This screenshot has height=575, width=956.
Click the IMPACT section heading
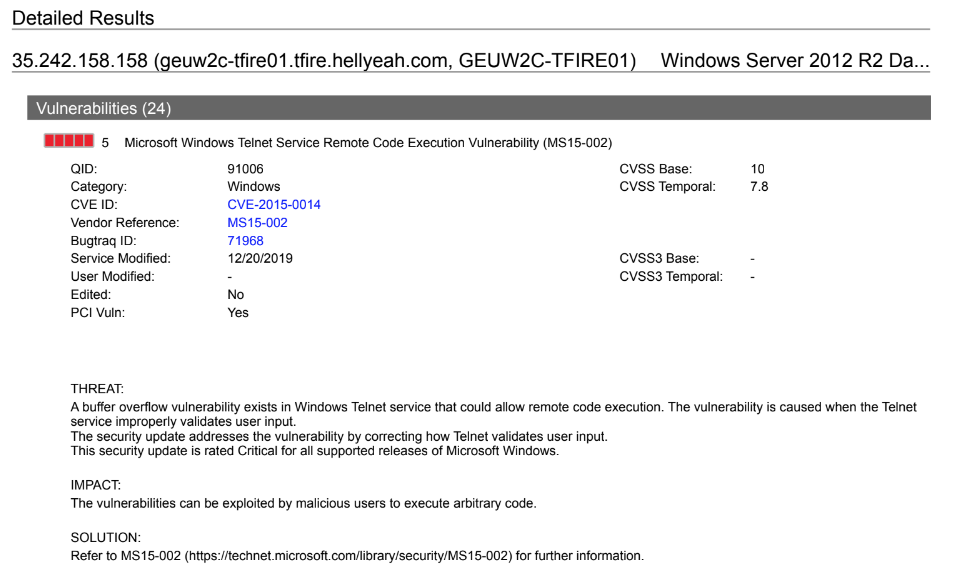(x=96, y=485)
